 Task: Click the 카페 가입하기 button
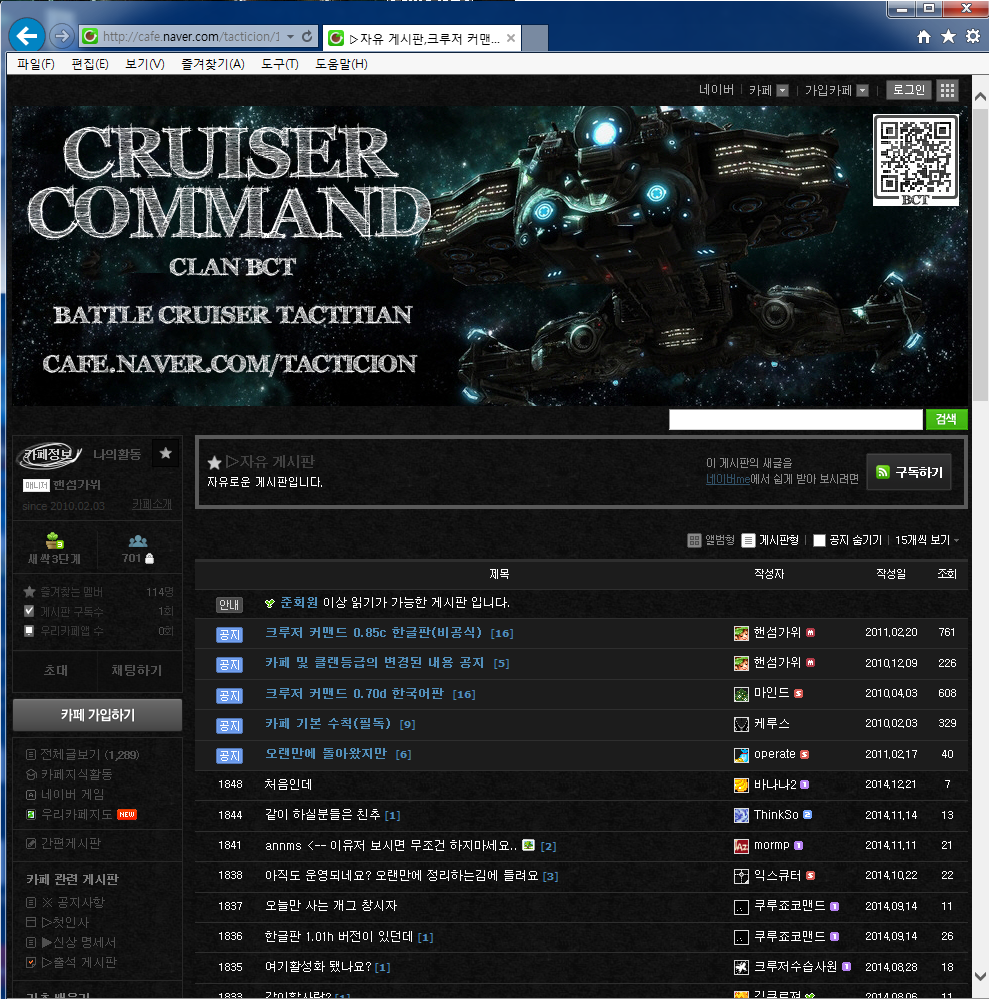point(97,715)
